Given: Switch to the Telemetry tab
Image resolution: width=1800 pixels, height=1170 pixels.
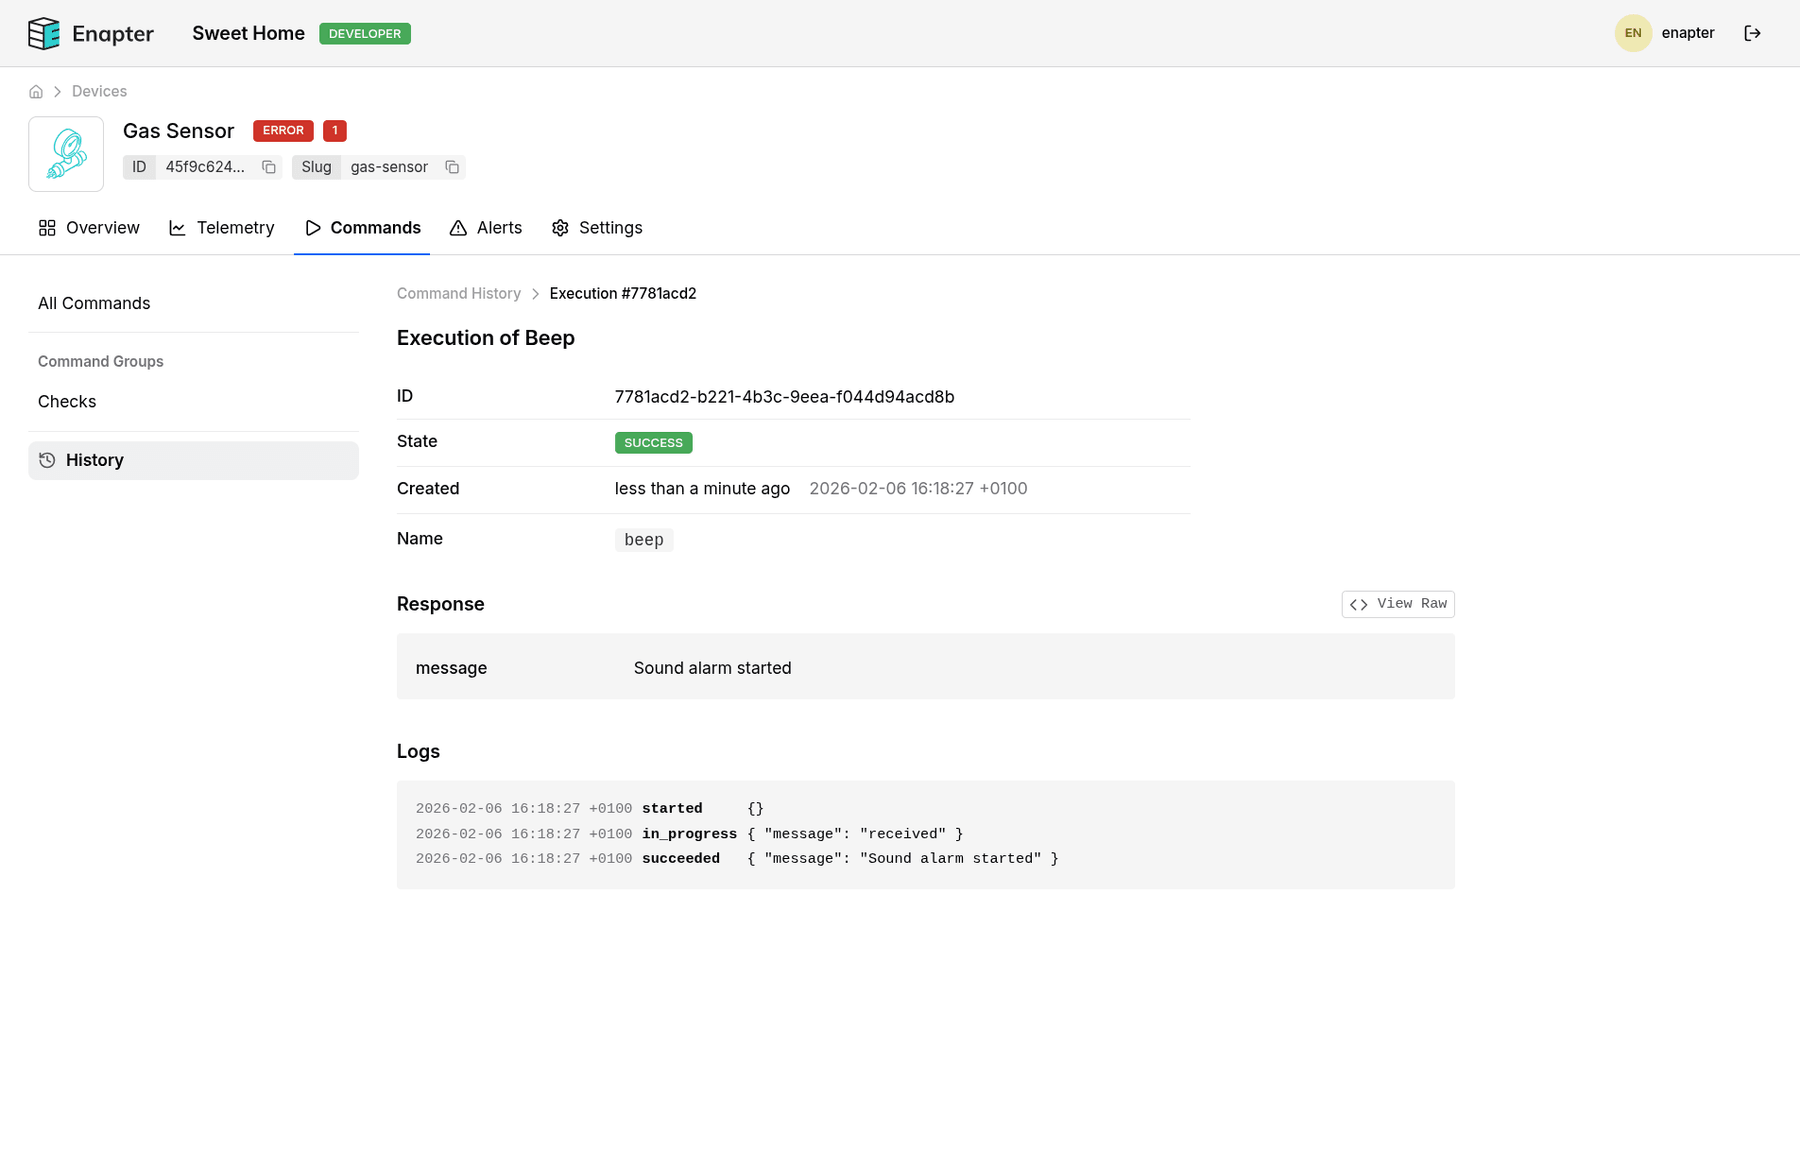Looking at the screenshot, I should coord(222,228).
